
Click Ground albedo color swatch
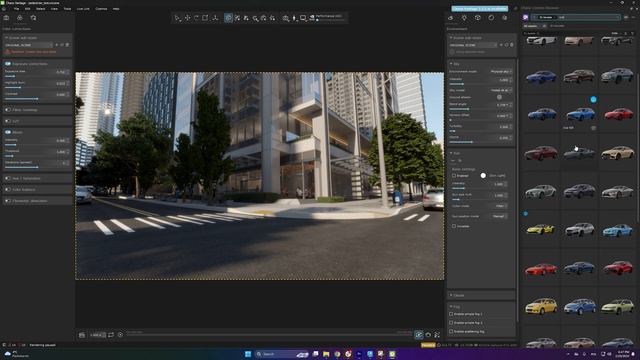coord(499,97)
